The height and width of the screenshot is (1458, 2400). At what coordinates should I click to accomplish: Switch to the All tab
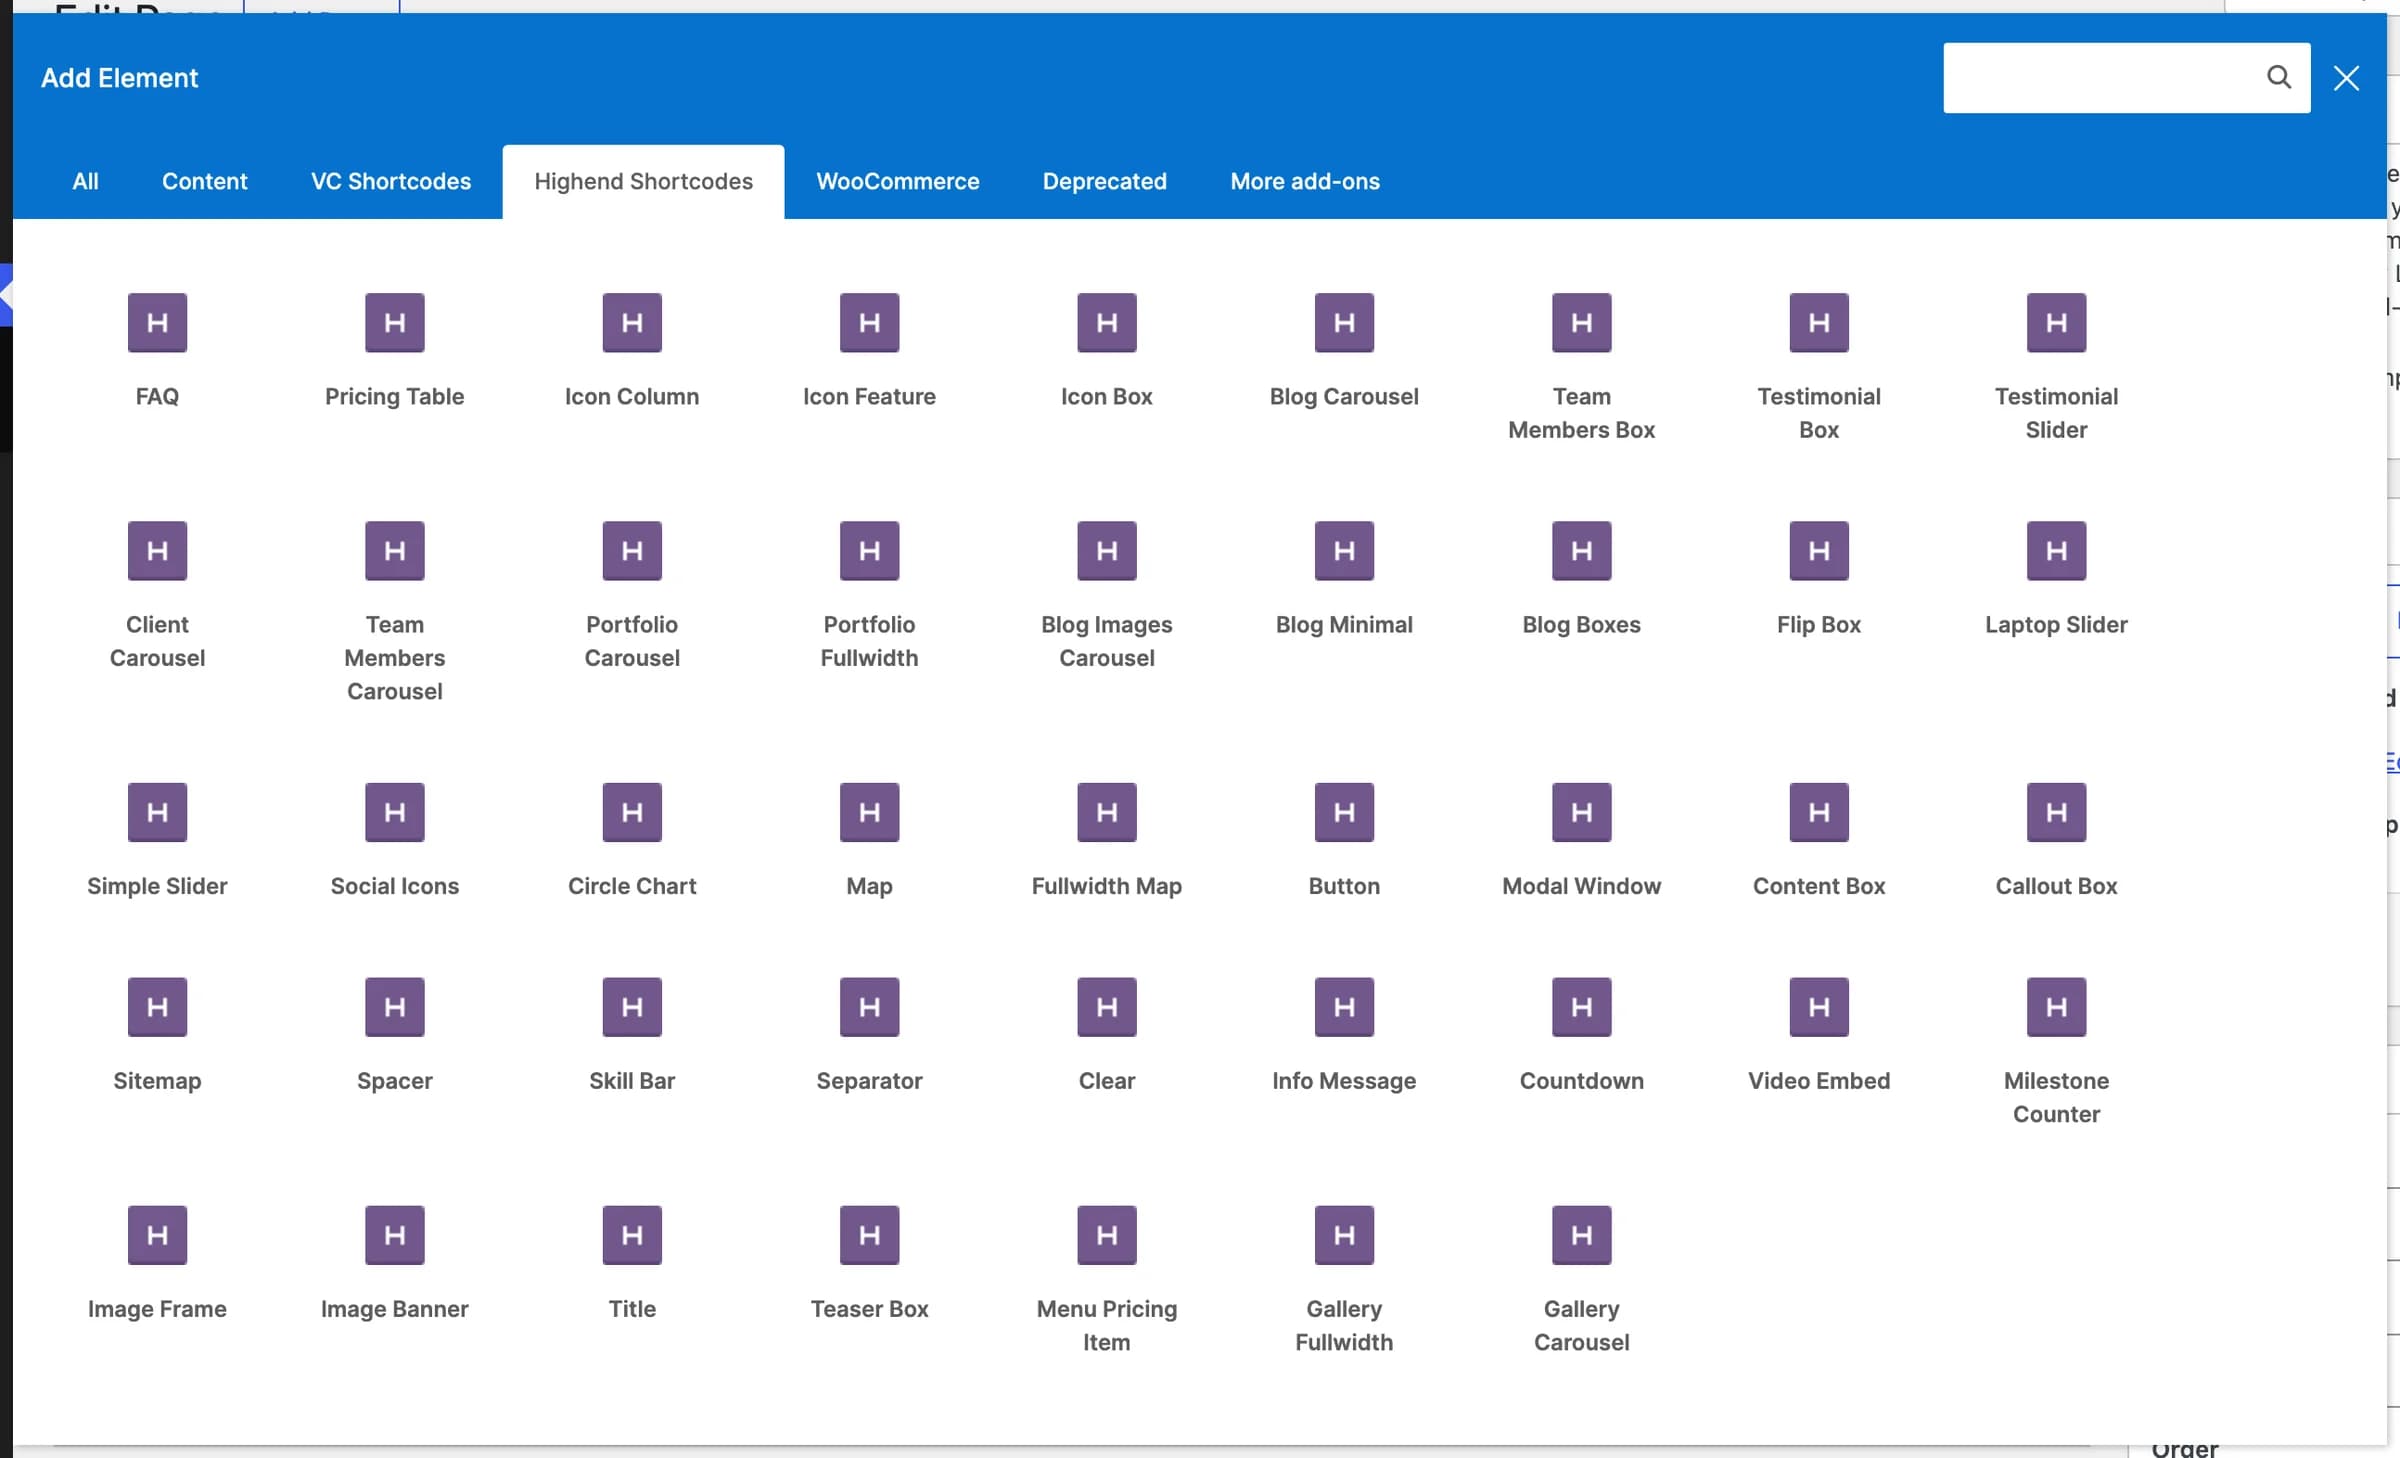pos(85,181)
